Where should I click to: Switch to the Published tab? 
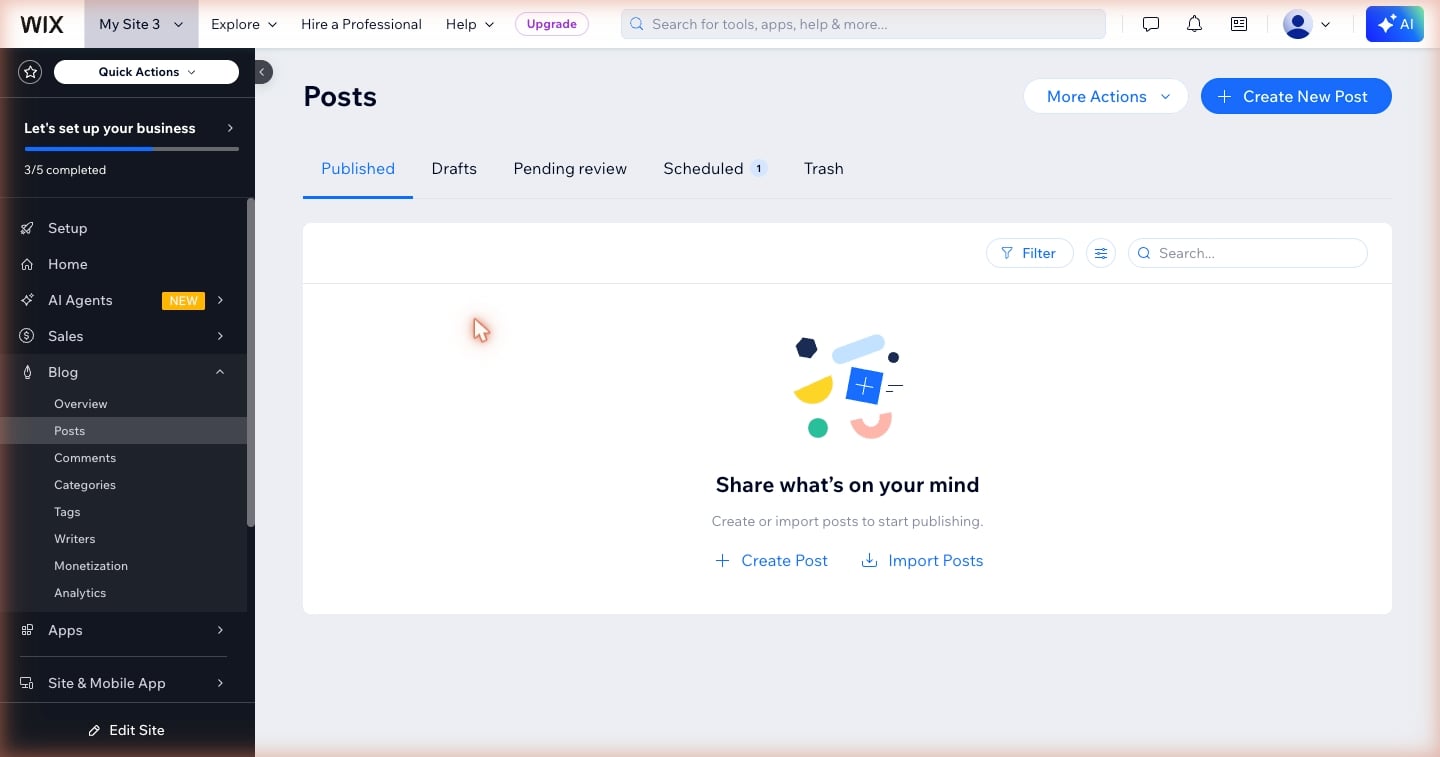click(358, 169)
